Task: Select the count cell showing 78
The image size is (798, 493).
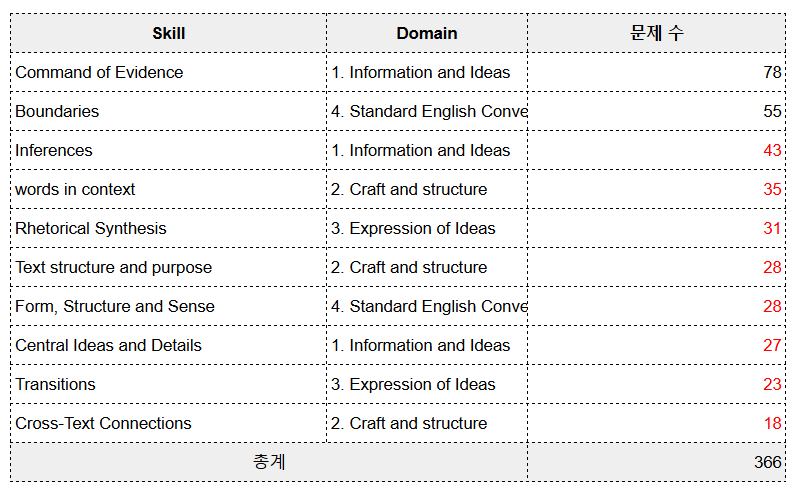Action: coord(657,72)
